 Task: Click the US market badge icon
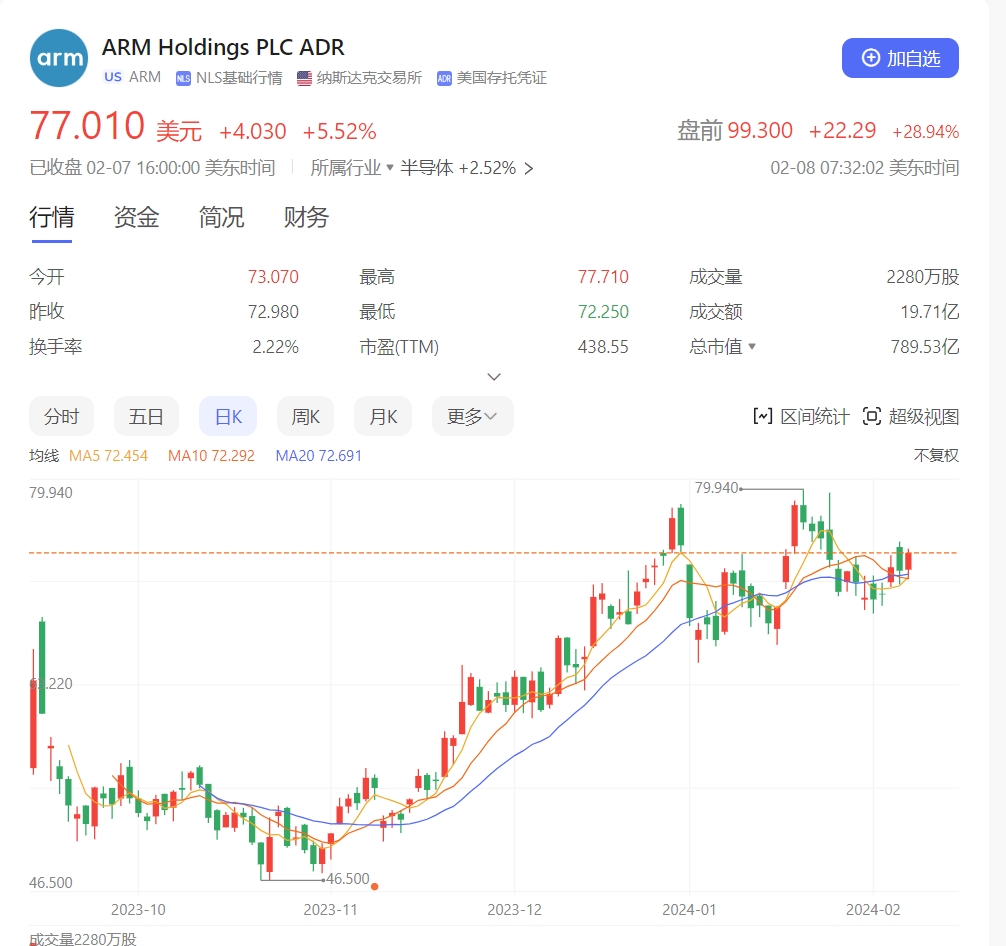tap(113, 77)
